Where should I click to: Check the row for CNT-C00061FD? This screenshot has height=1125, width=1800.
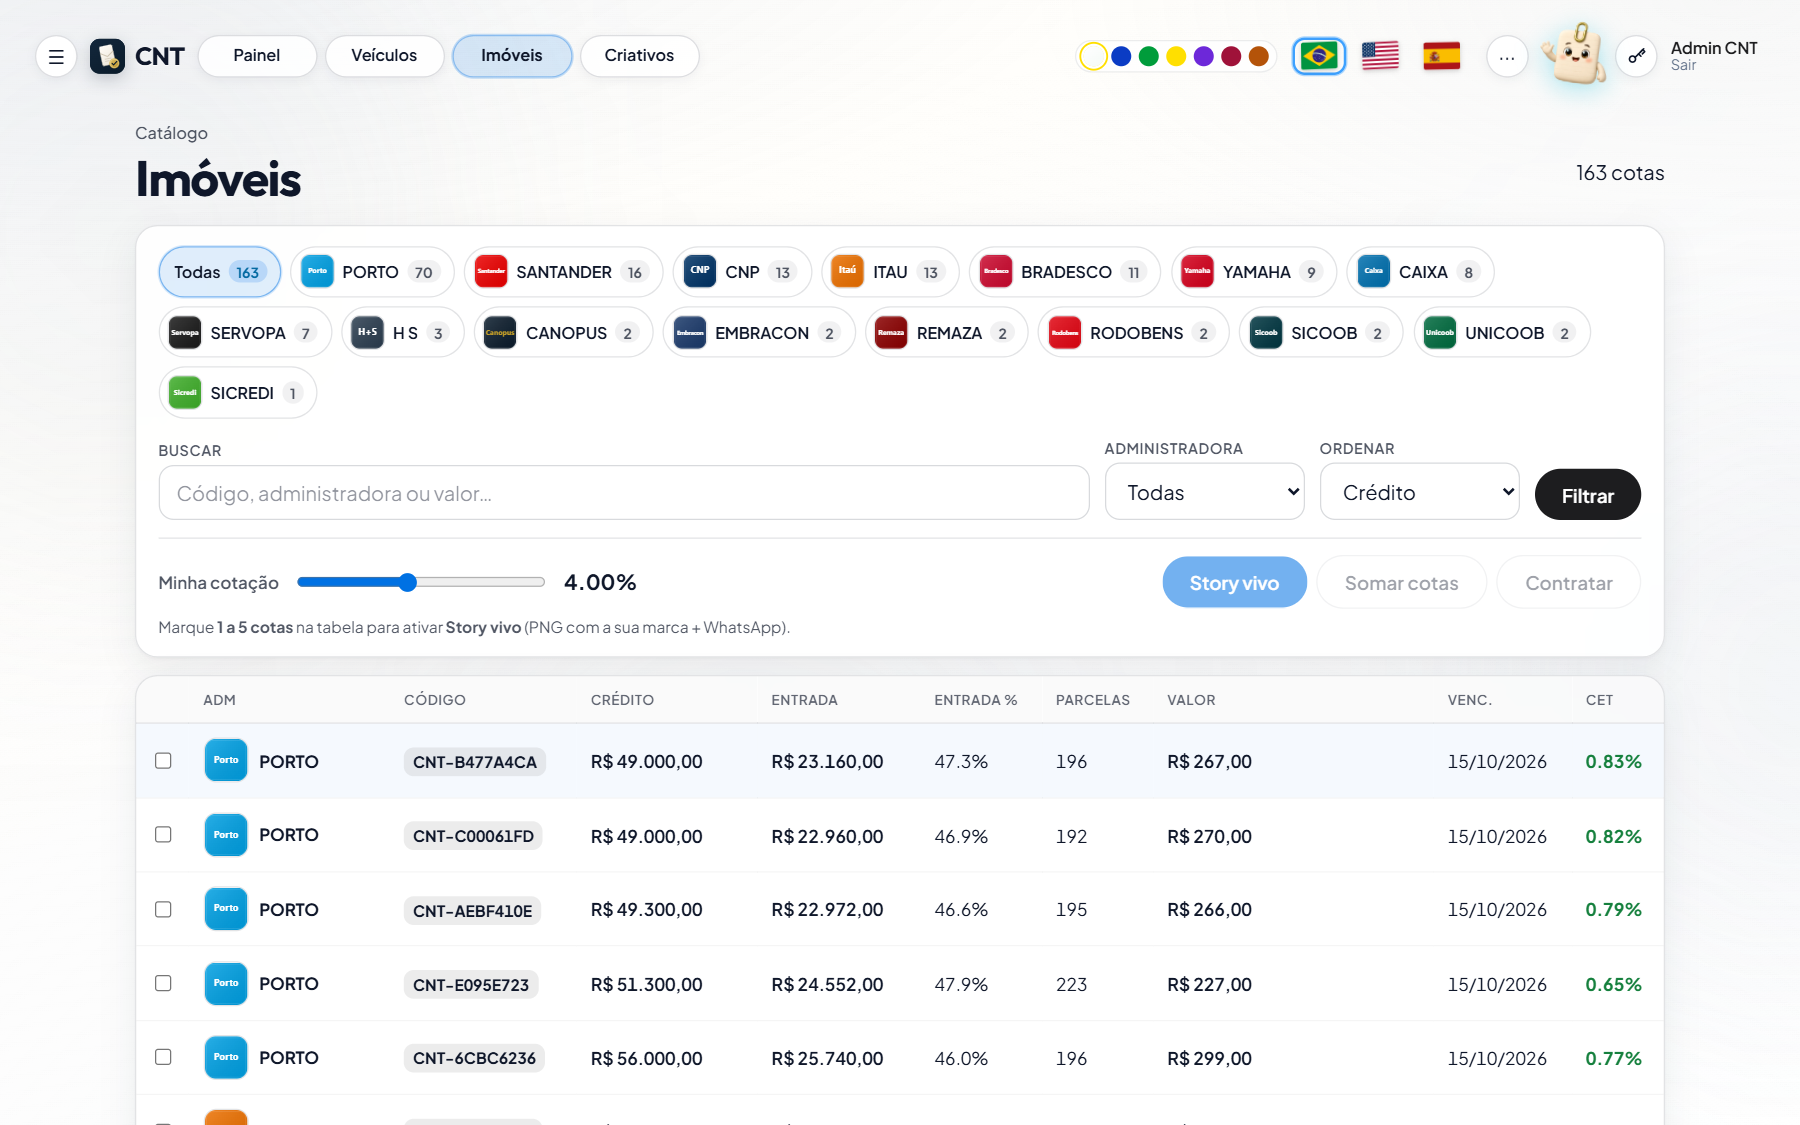[163, 835]
